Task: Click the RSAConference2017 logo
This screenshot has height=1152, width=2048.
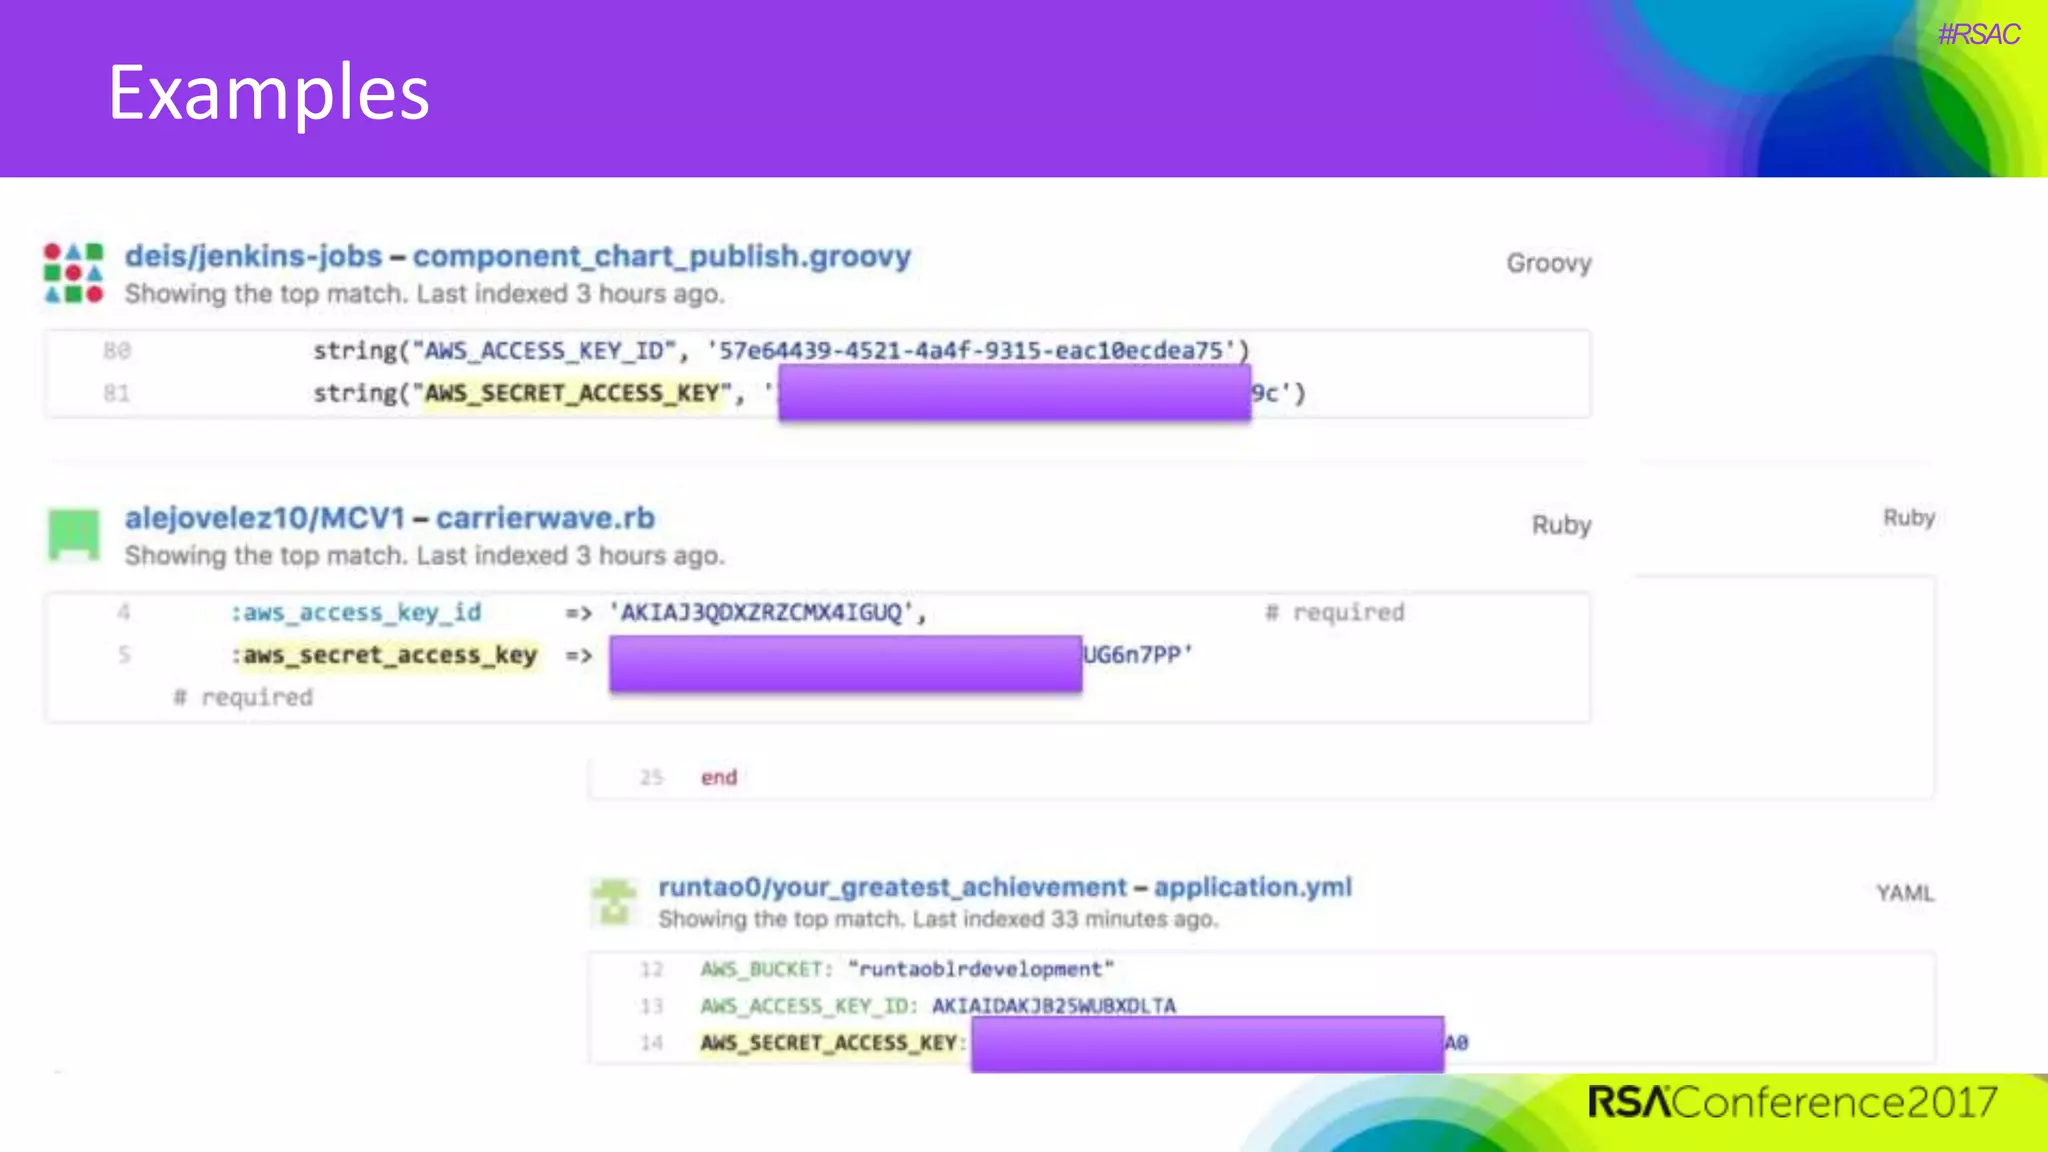Action: click(x=1792, y=1103)
